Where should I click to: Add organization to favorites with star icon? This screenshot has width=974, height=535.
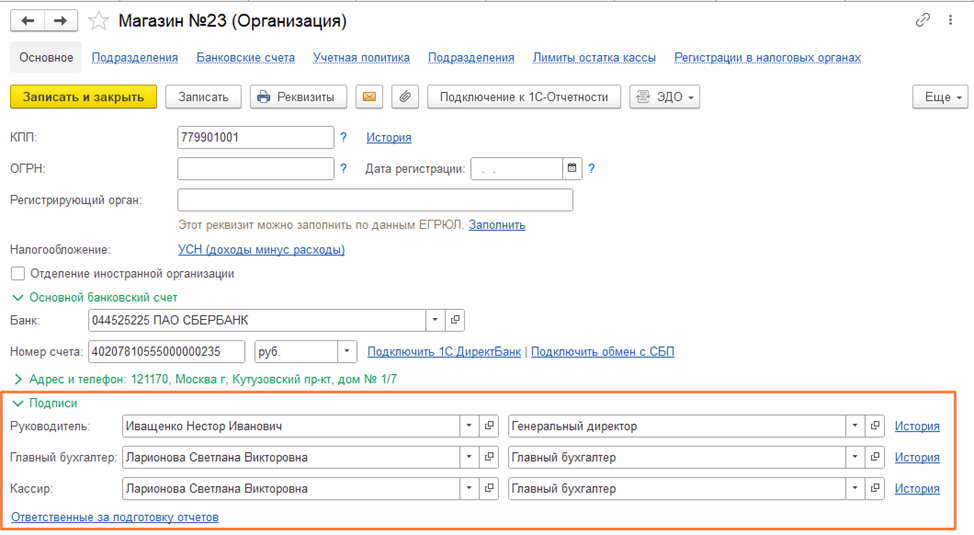tap(98, 21)
